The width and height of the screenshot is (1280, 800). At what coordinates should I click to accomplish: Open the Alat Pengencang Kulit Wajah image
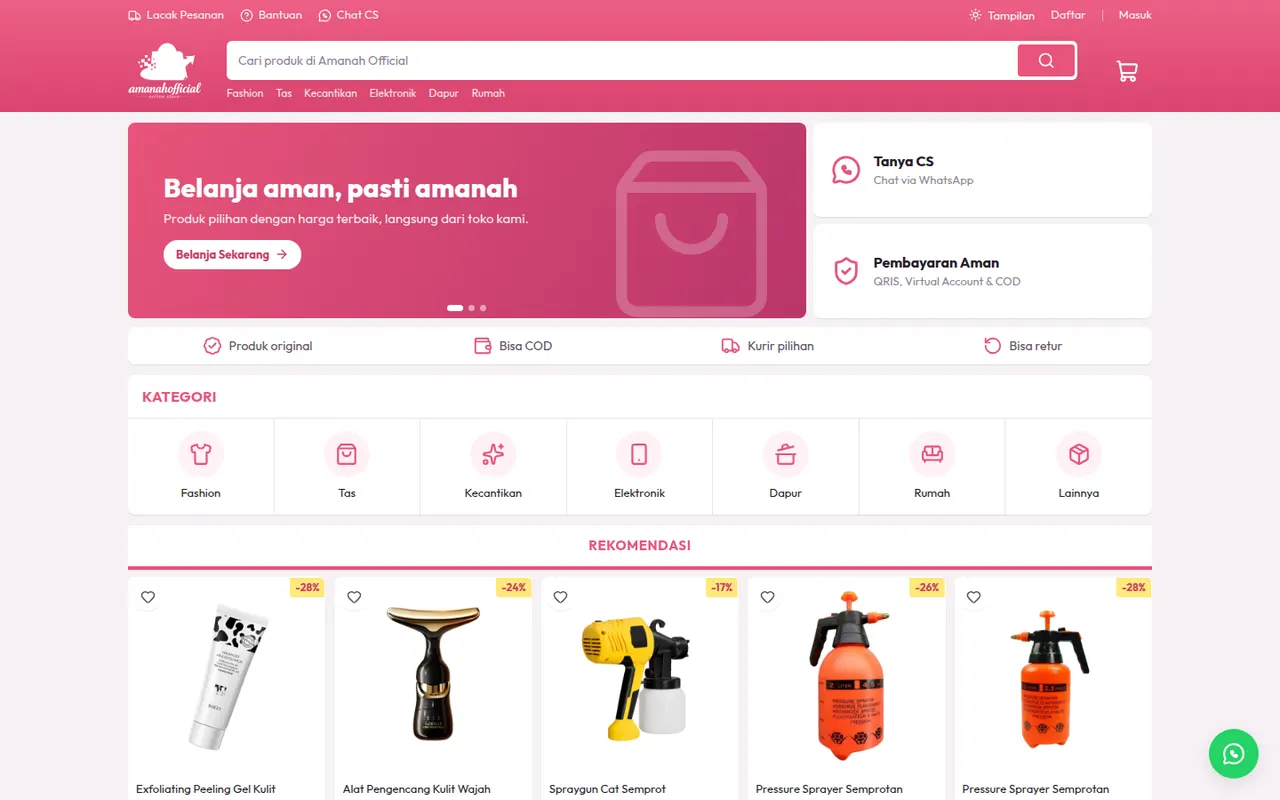tap(433, 676)
